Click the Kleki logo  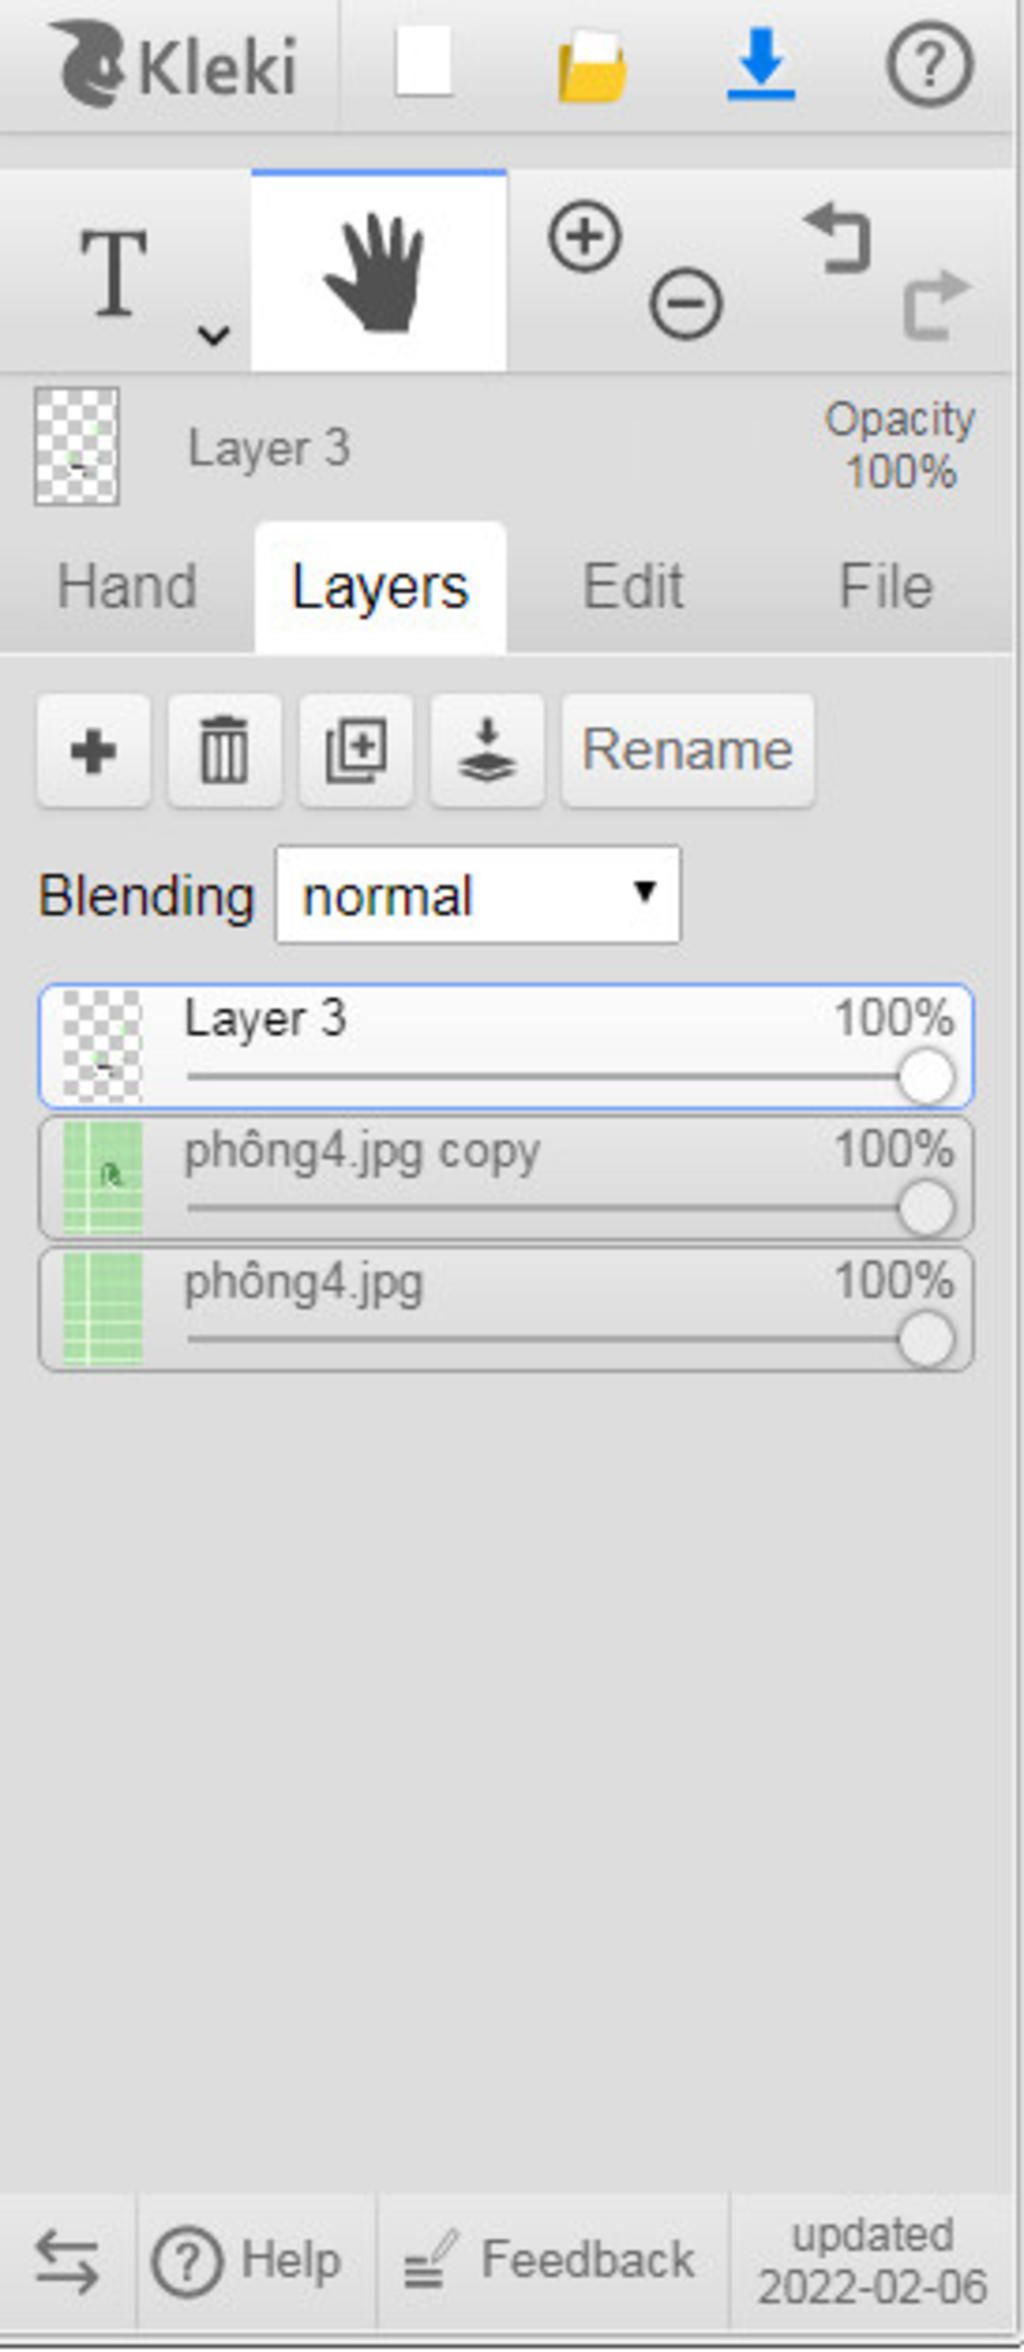pos(175,65)
